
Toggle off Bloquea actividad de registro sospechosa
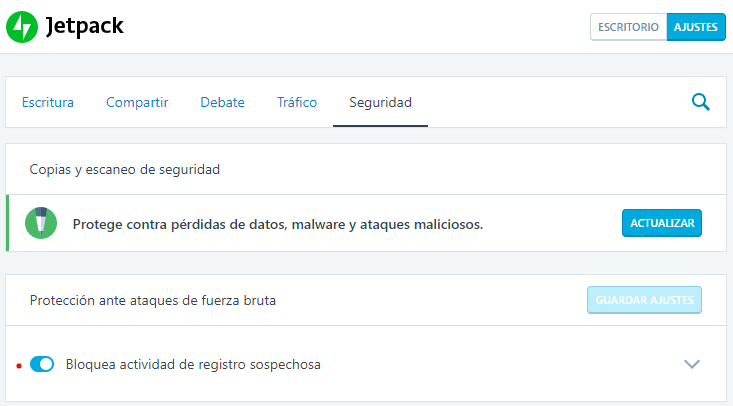click(x=42, y=364)
